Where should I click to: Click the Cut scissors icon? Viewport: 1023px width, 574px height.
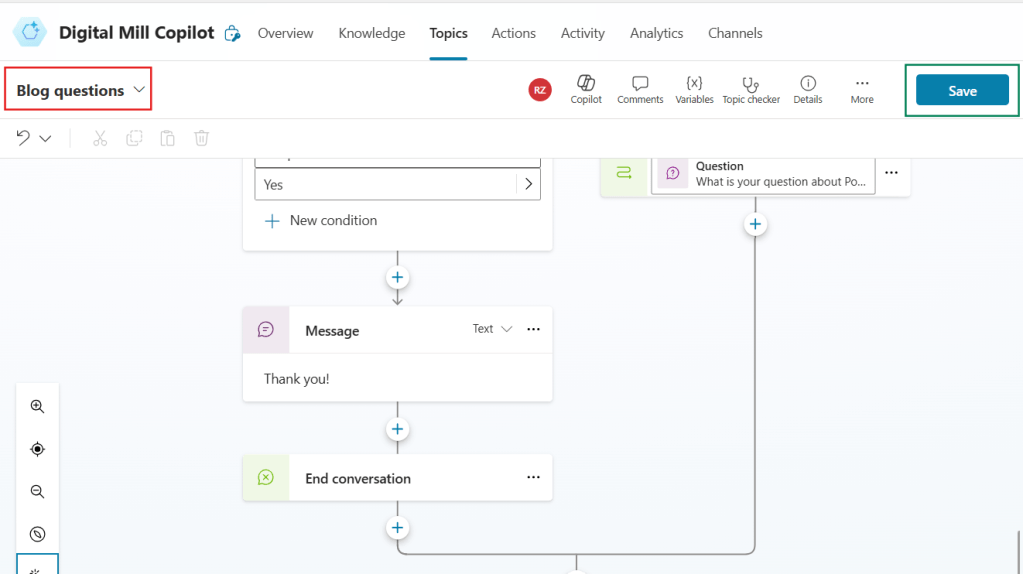100,138
